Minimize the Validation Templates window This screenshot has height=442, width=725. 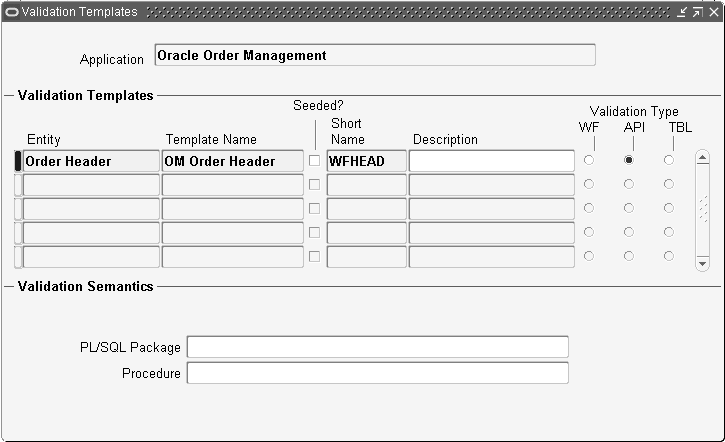click(682, 12)
